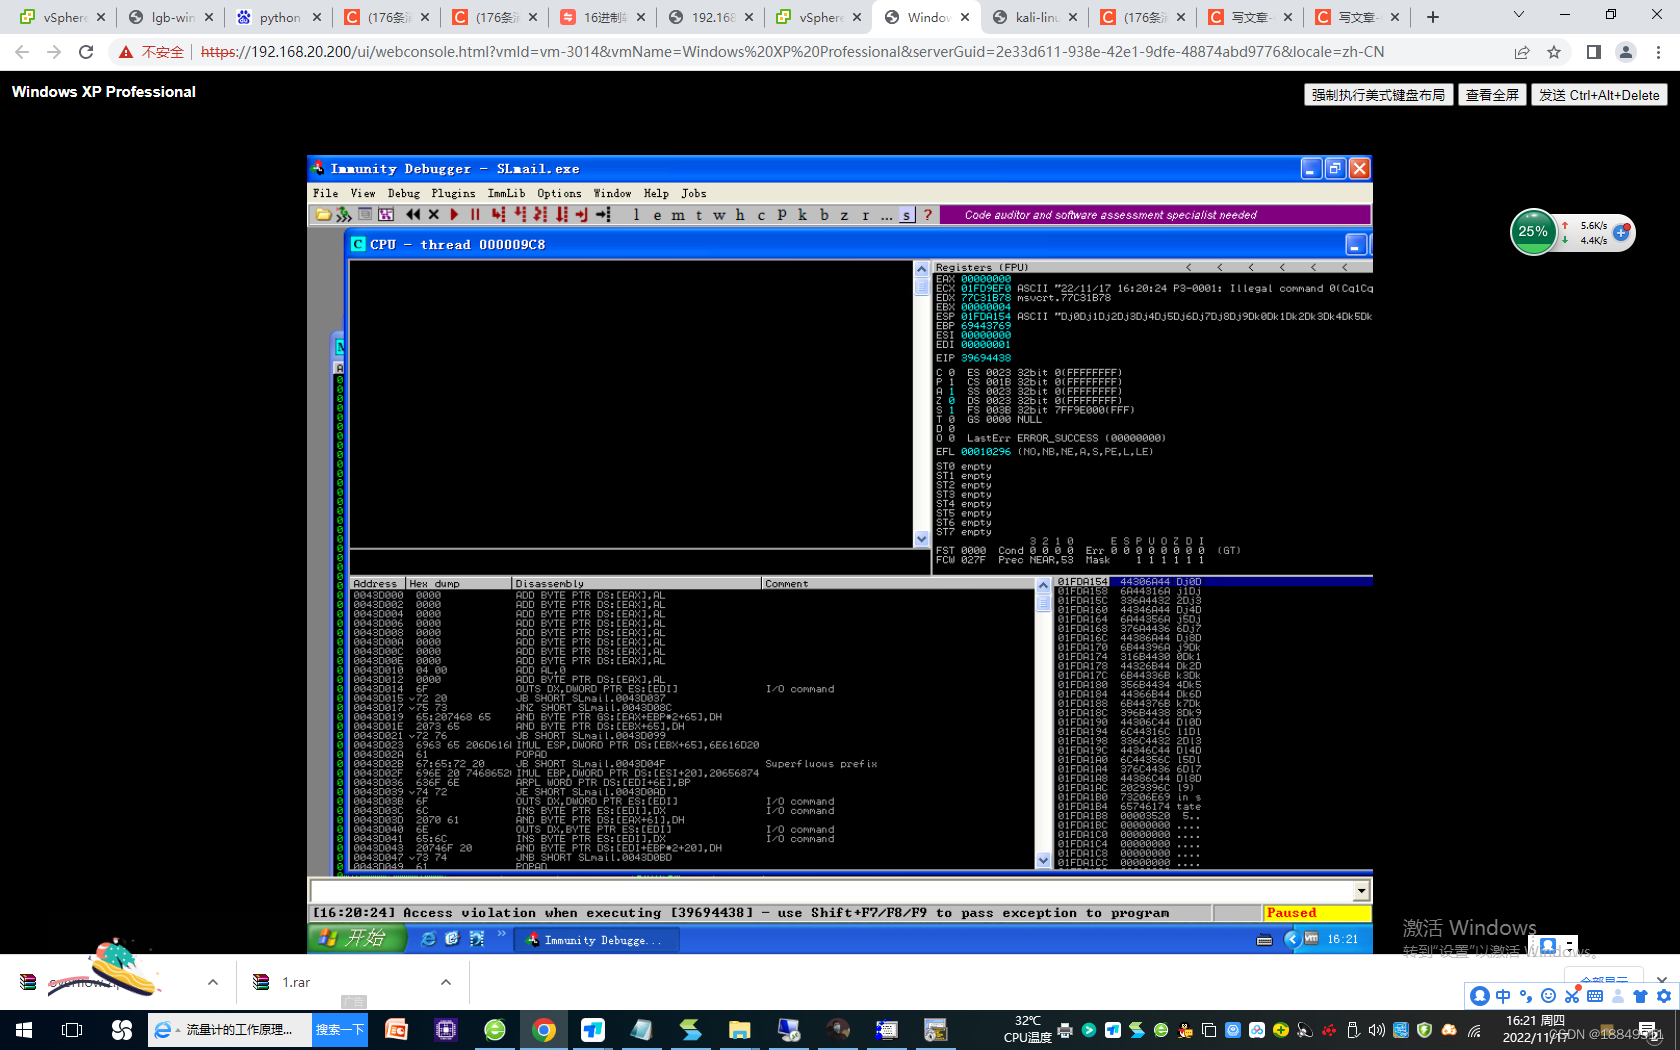1680x1050 pixels.
Task: Click Immunity Debugger XP taskbar button
Action: click(597, 940)
